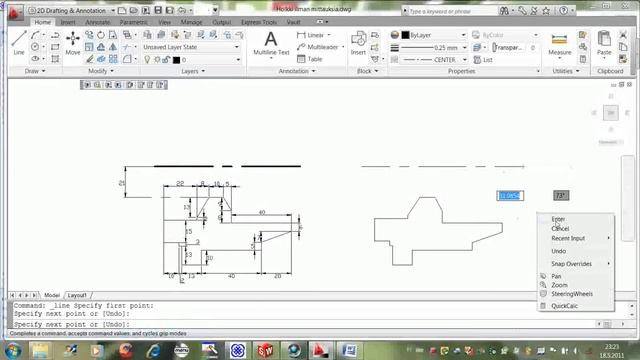Select the Line tool

pos(19,43)
